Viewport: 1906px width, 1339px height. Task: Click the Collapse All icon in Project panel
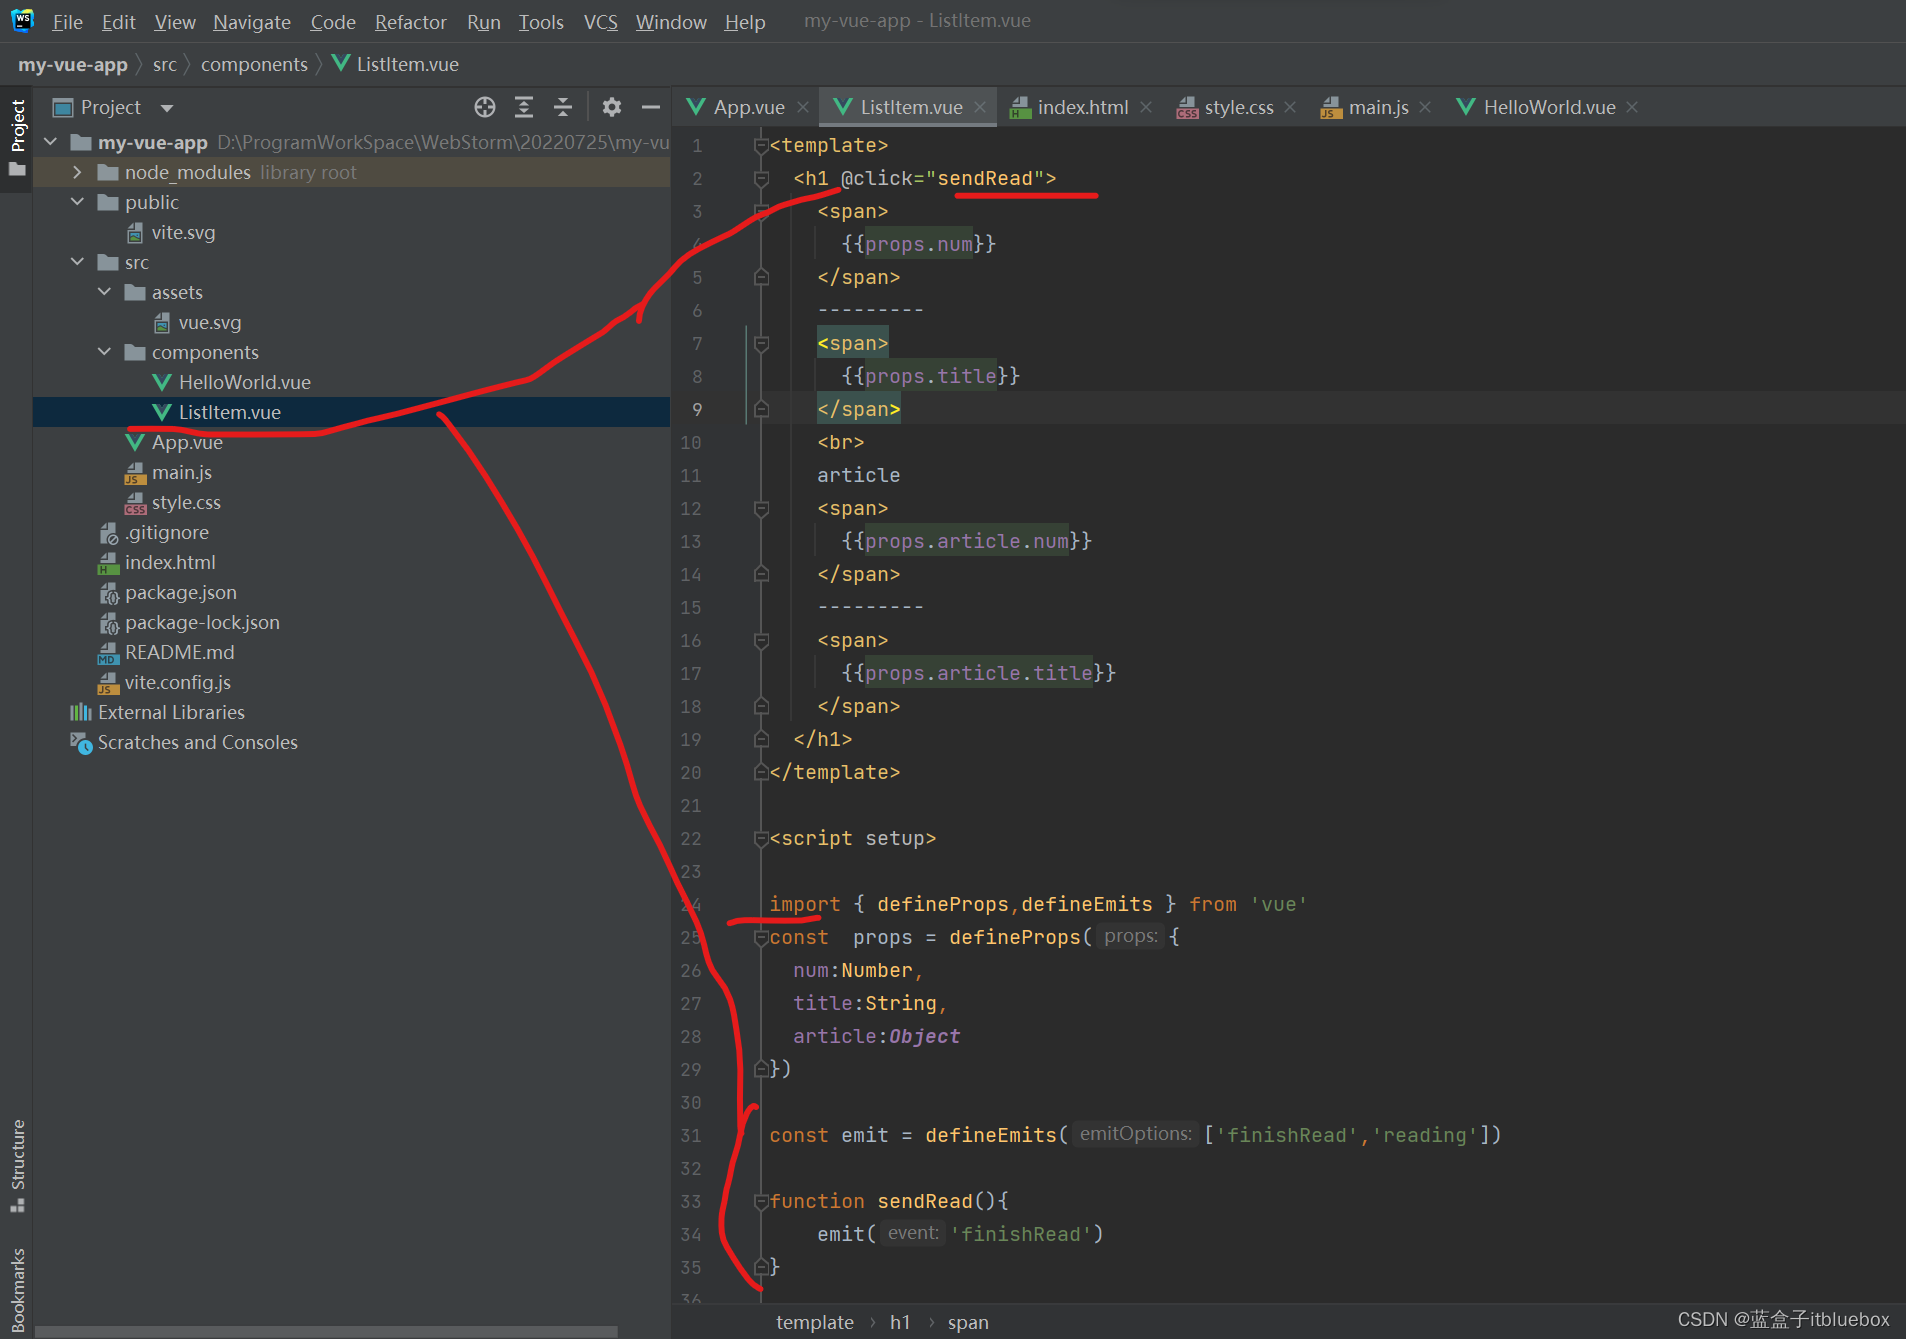(563, 107)
